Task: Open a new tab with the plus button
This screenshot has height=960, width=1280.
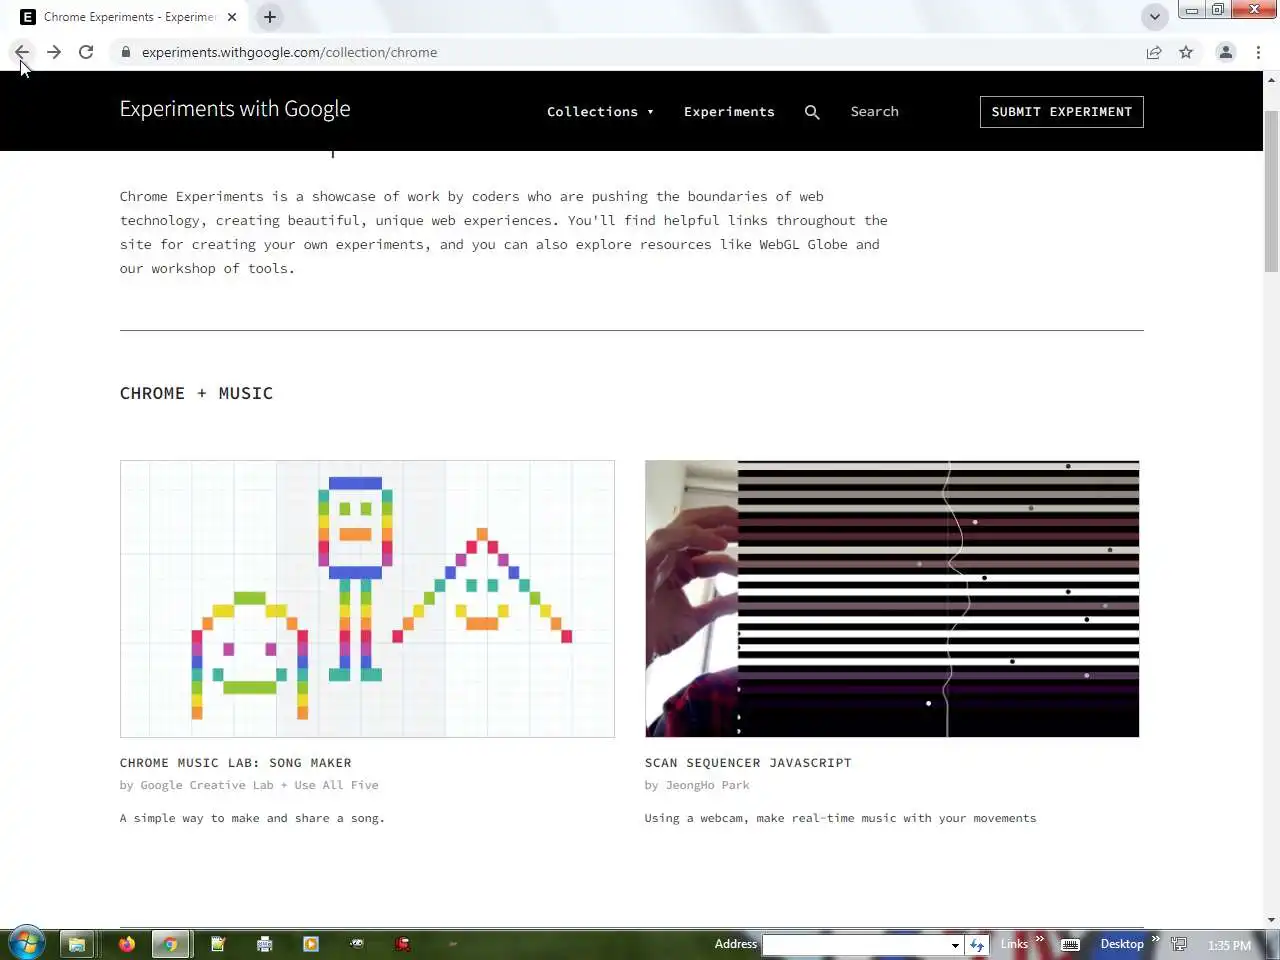Action: tap(270, 17)
